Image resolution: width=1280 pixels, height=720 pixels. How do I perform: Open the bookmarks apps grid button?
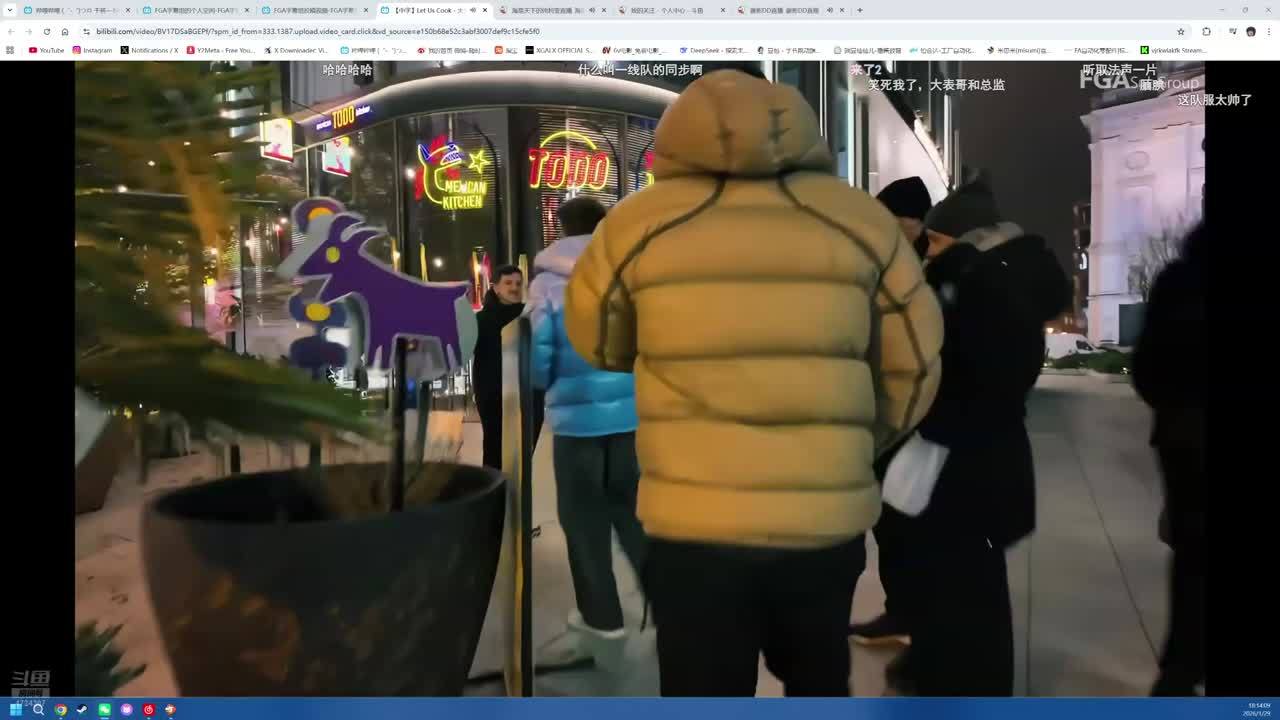coord(10,50)
